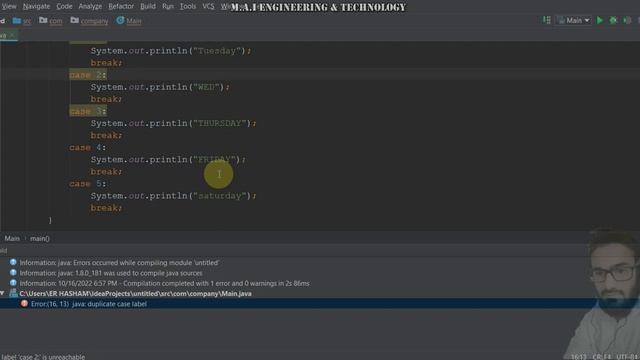Click the println "Tuesday" line
Screen dimensions: 640x360
pos(171,51)
